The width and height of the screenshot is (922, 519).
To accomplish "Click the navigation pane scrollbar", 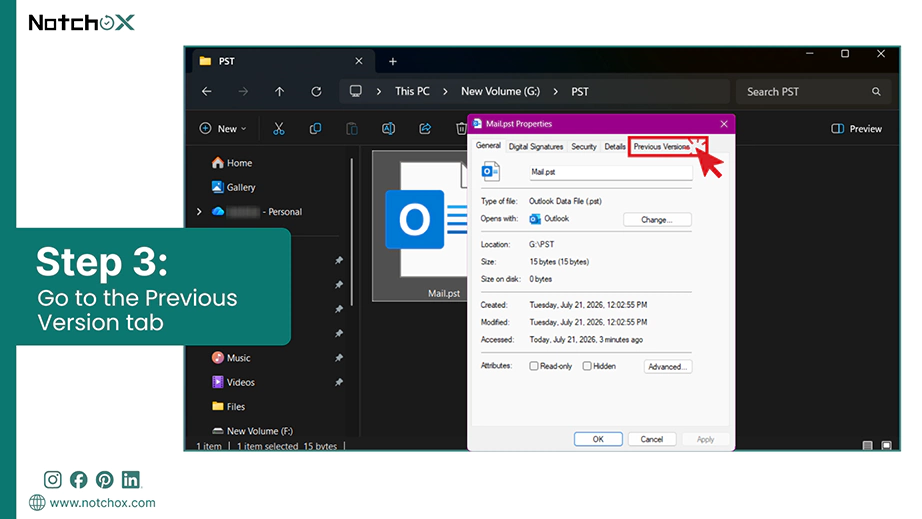I will [x=352, y=232].
